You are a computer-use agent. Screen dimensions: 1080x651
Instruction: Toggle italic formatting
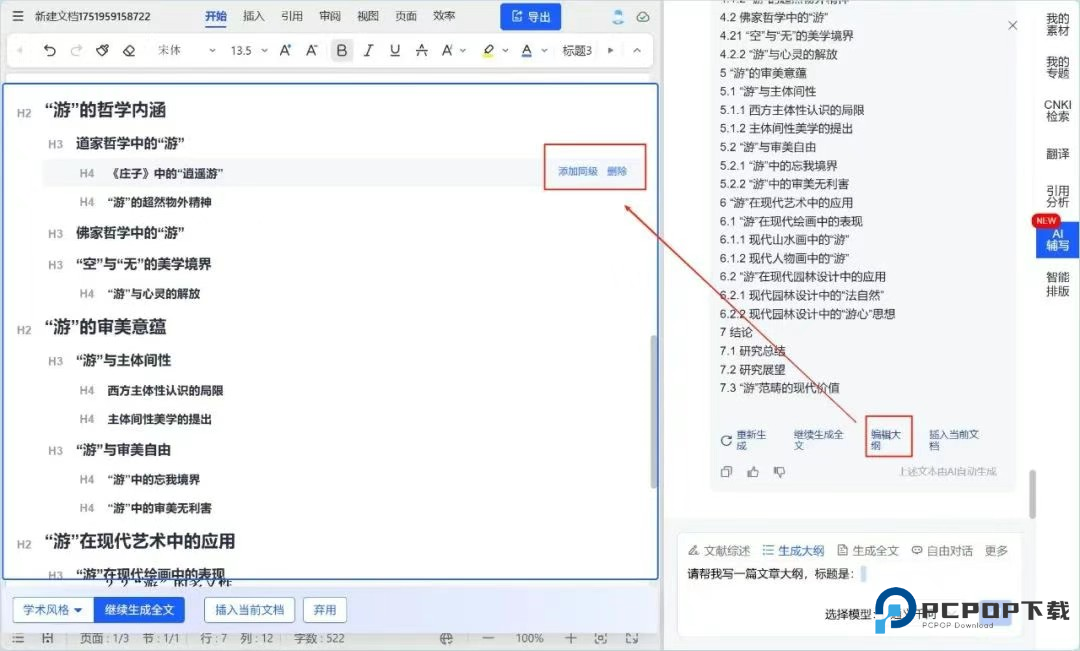click(368, 51)
